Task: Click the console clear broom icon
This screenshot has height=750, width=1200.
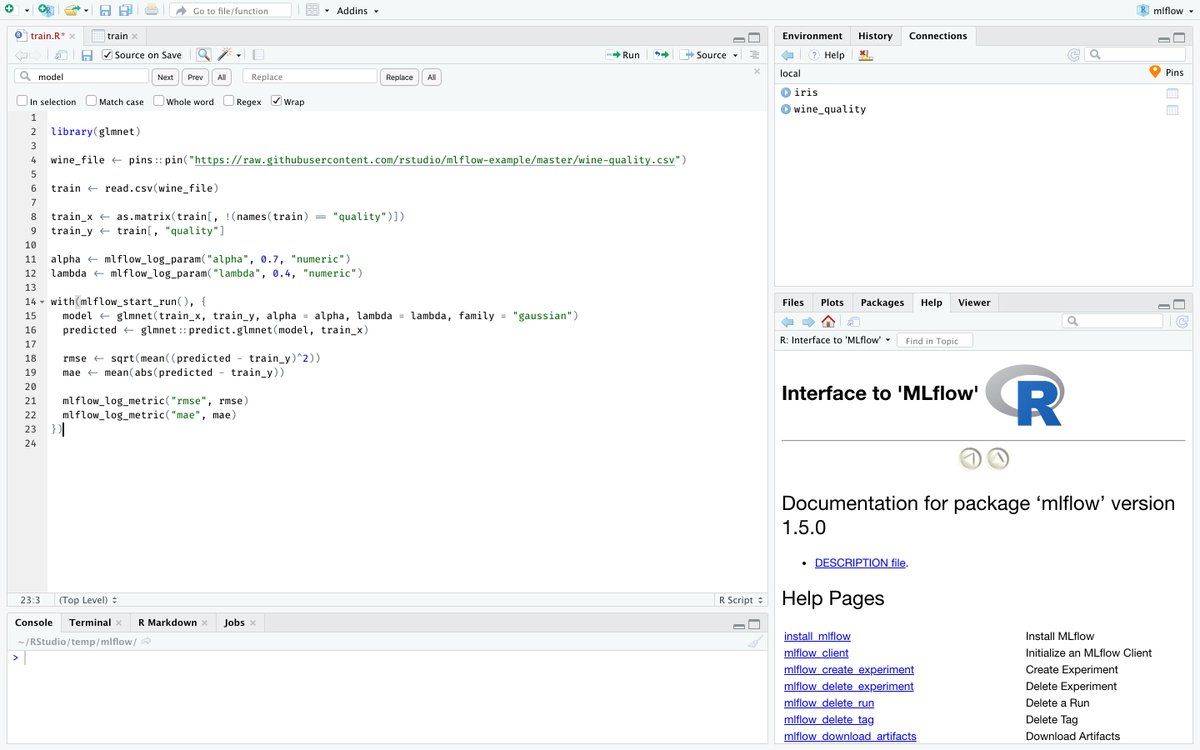Action: (755, 642)
